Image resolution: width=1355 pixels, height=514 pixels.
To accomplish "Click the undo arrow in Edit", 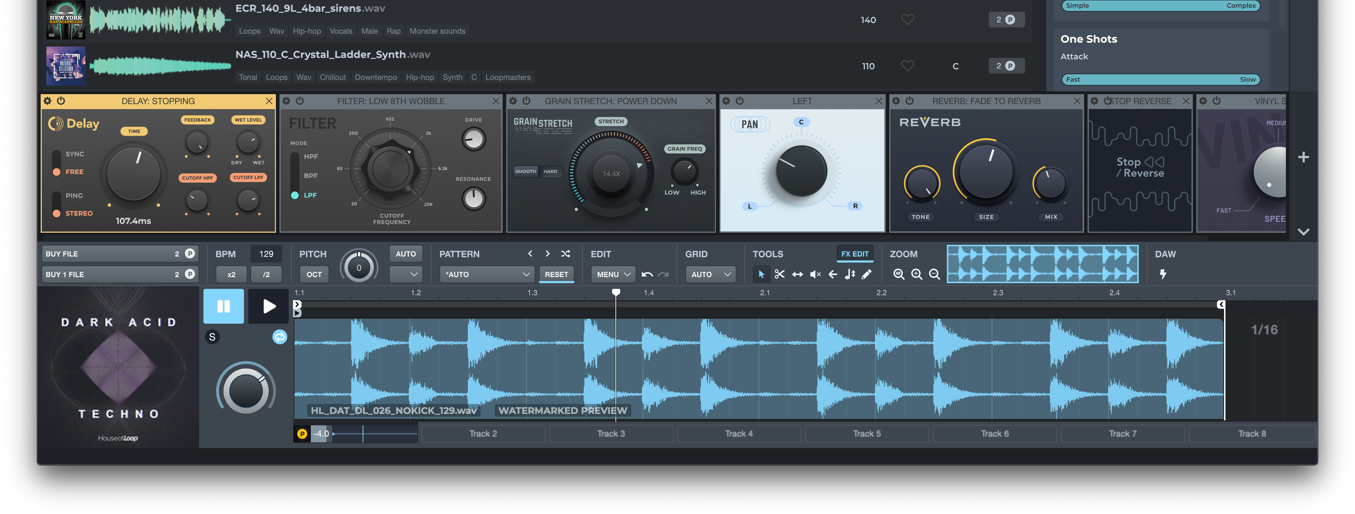I will point(647,274).
